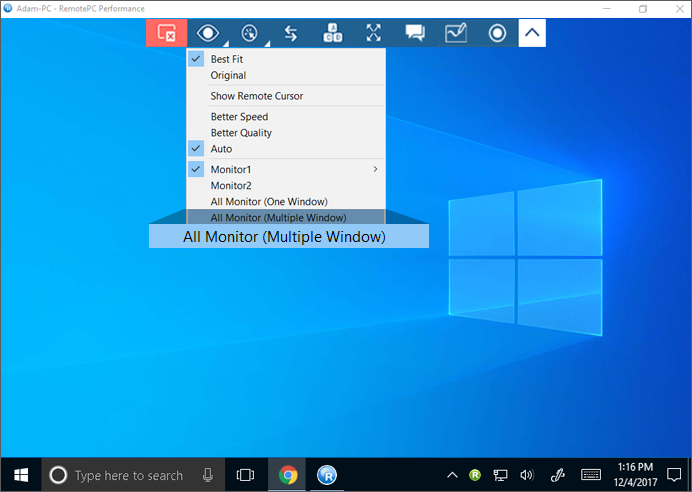The height and width of the screenshot is (492, 692).
Task: Select All Monitor (Multiple Window) menu entry
Action: point(278,217)
